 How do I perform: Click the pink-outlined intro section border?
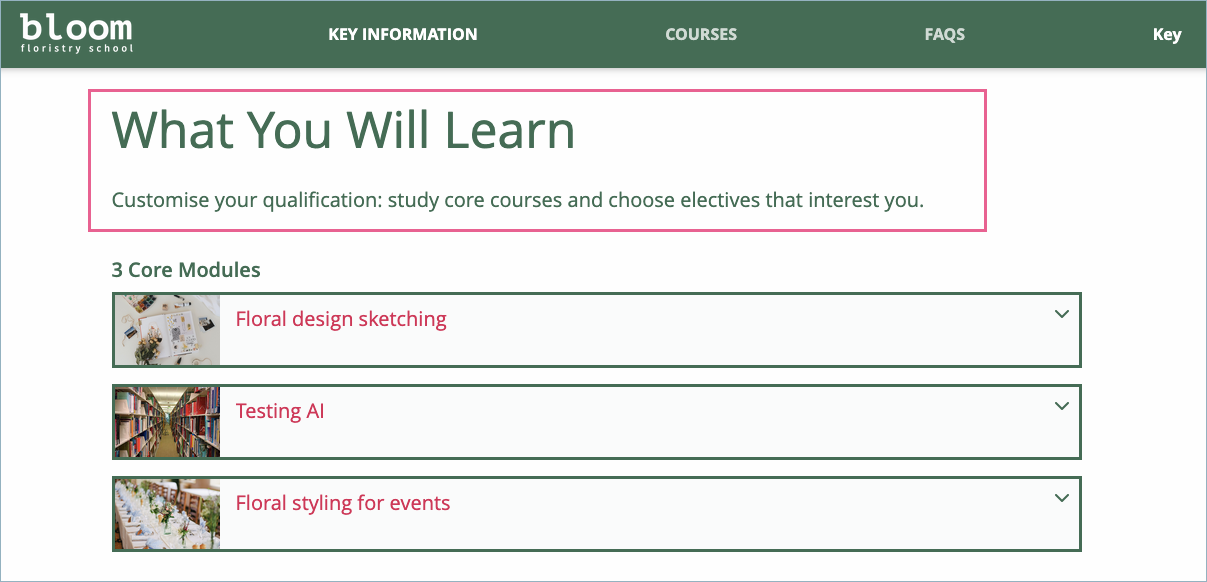[986, 160]
